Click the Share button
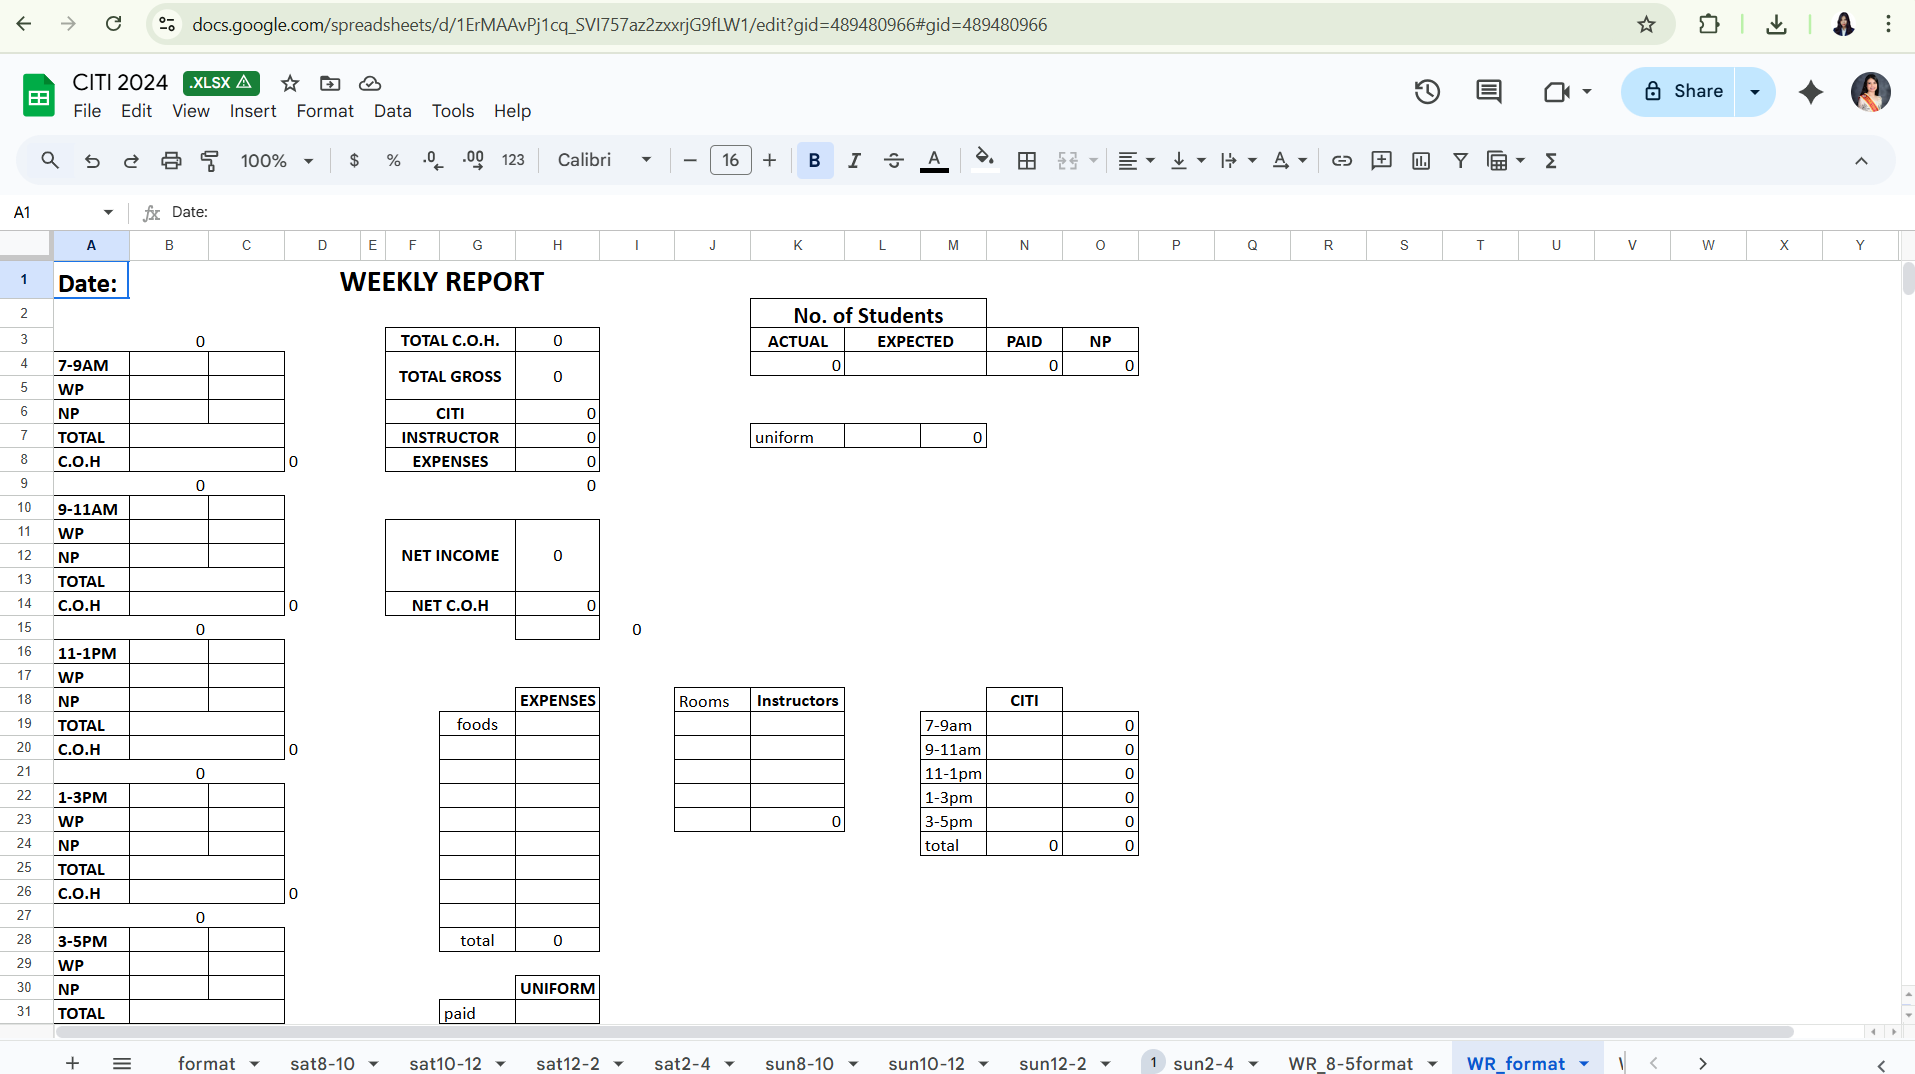The width and height of the screenshot is (1915, 1074). 1683,92
